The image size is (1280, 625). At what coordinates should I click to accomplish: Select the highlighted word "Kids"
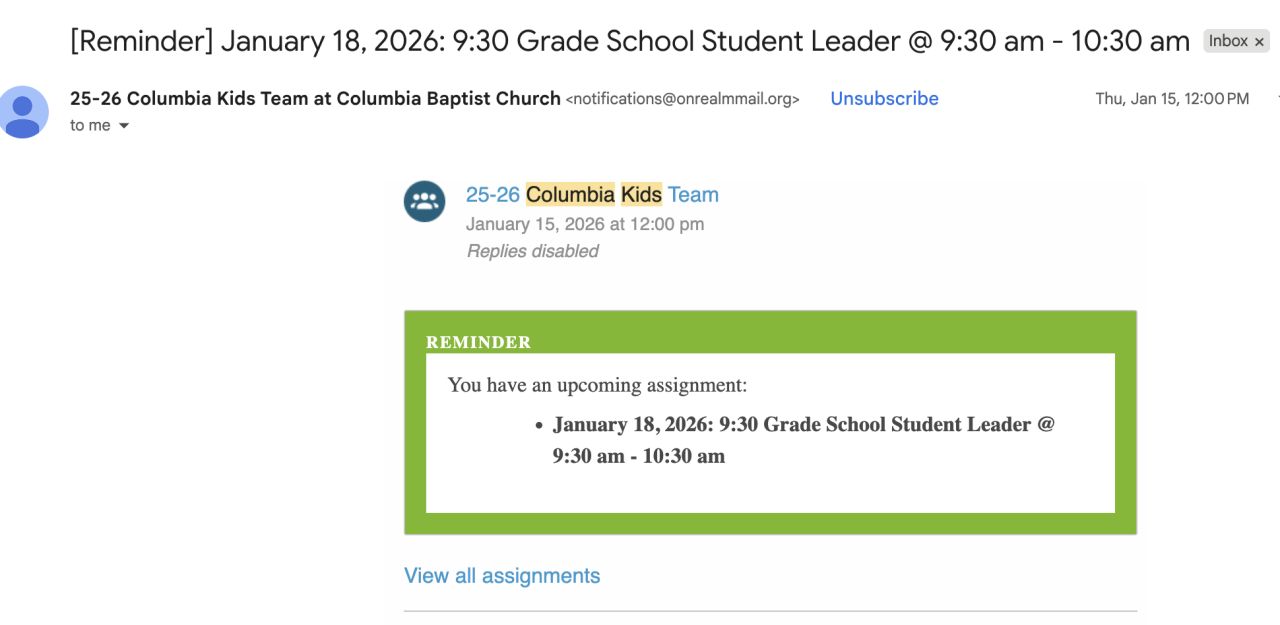pos(641,194)
